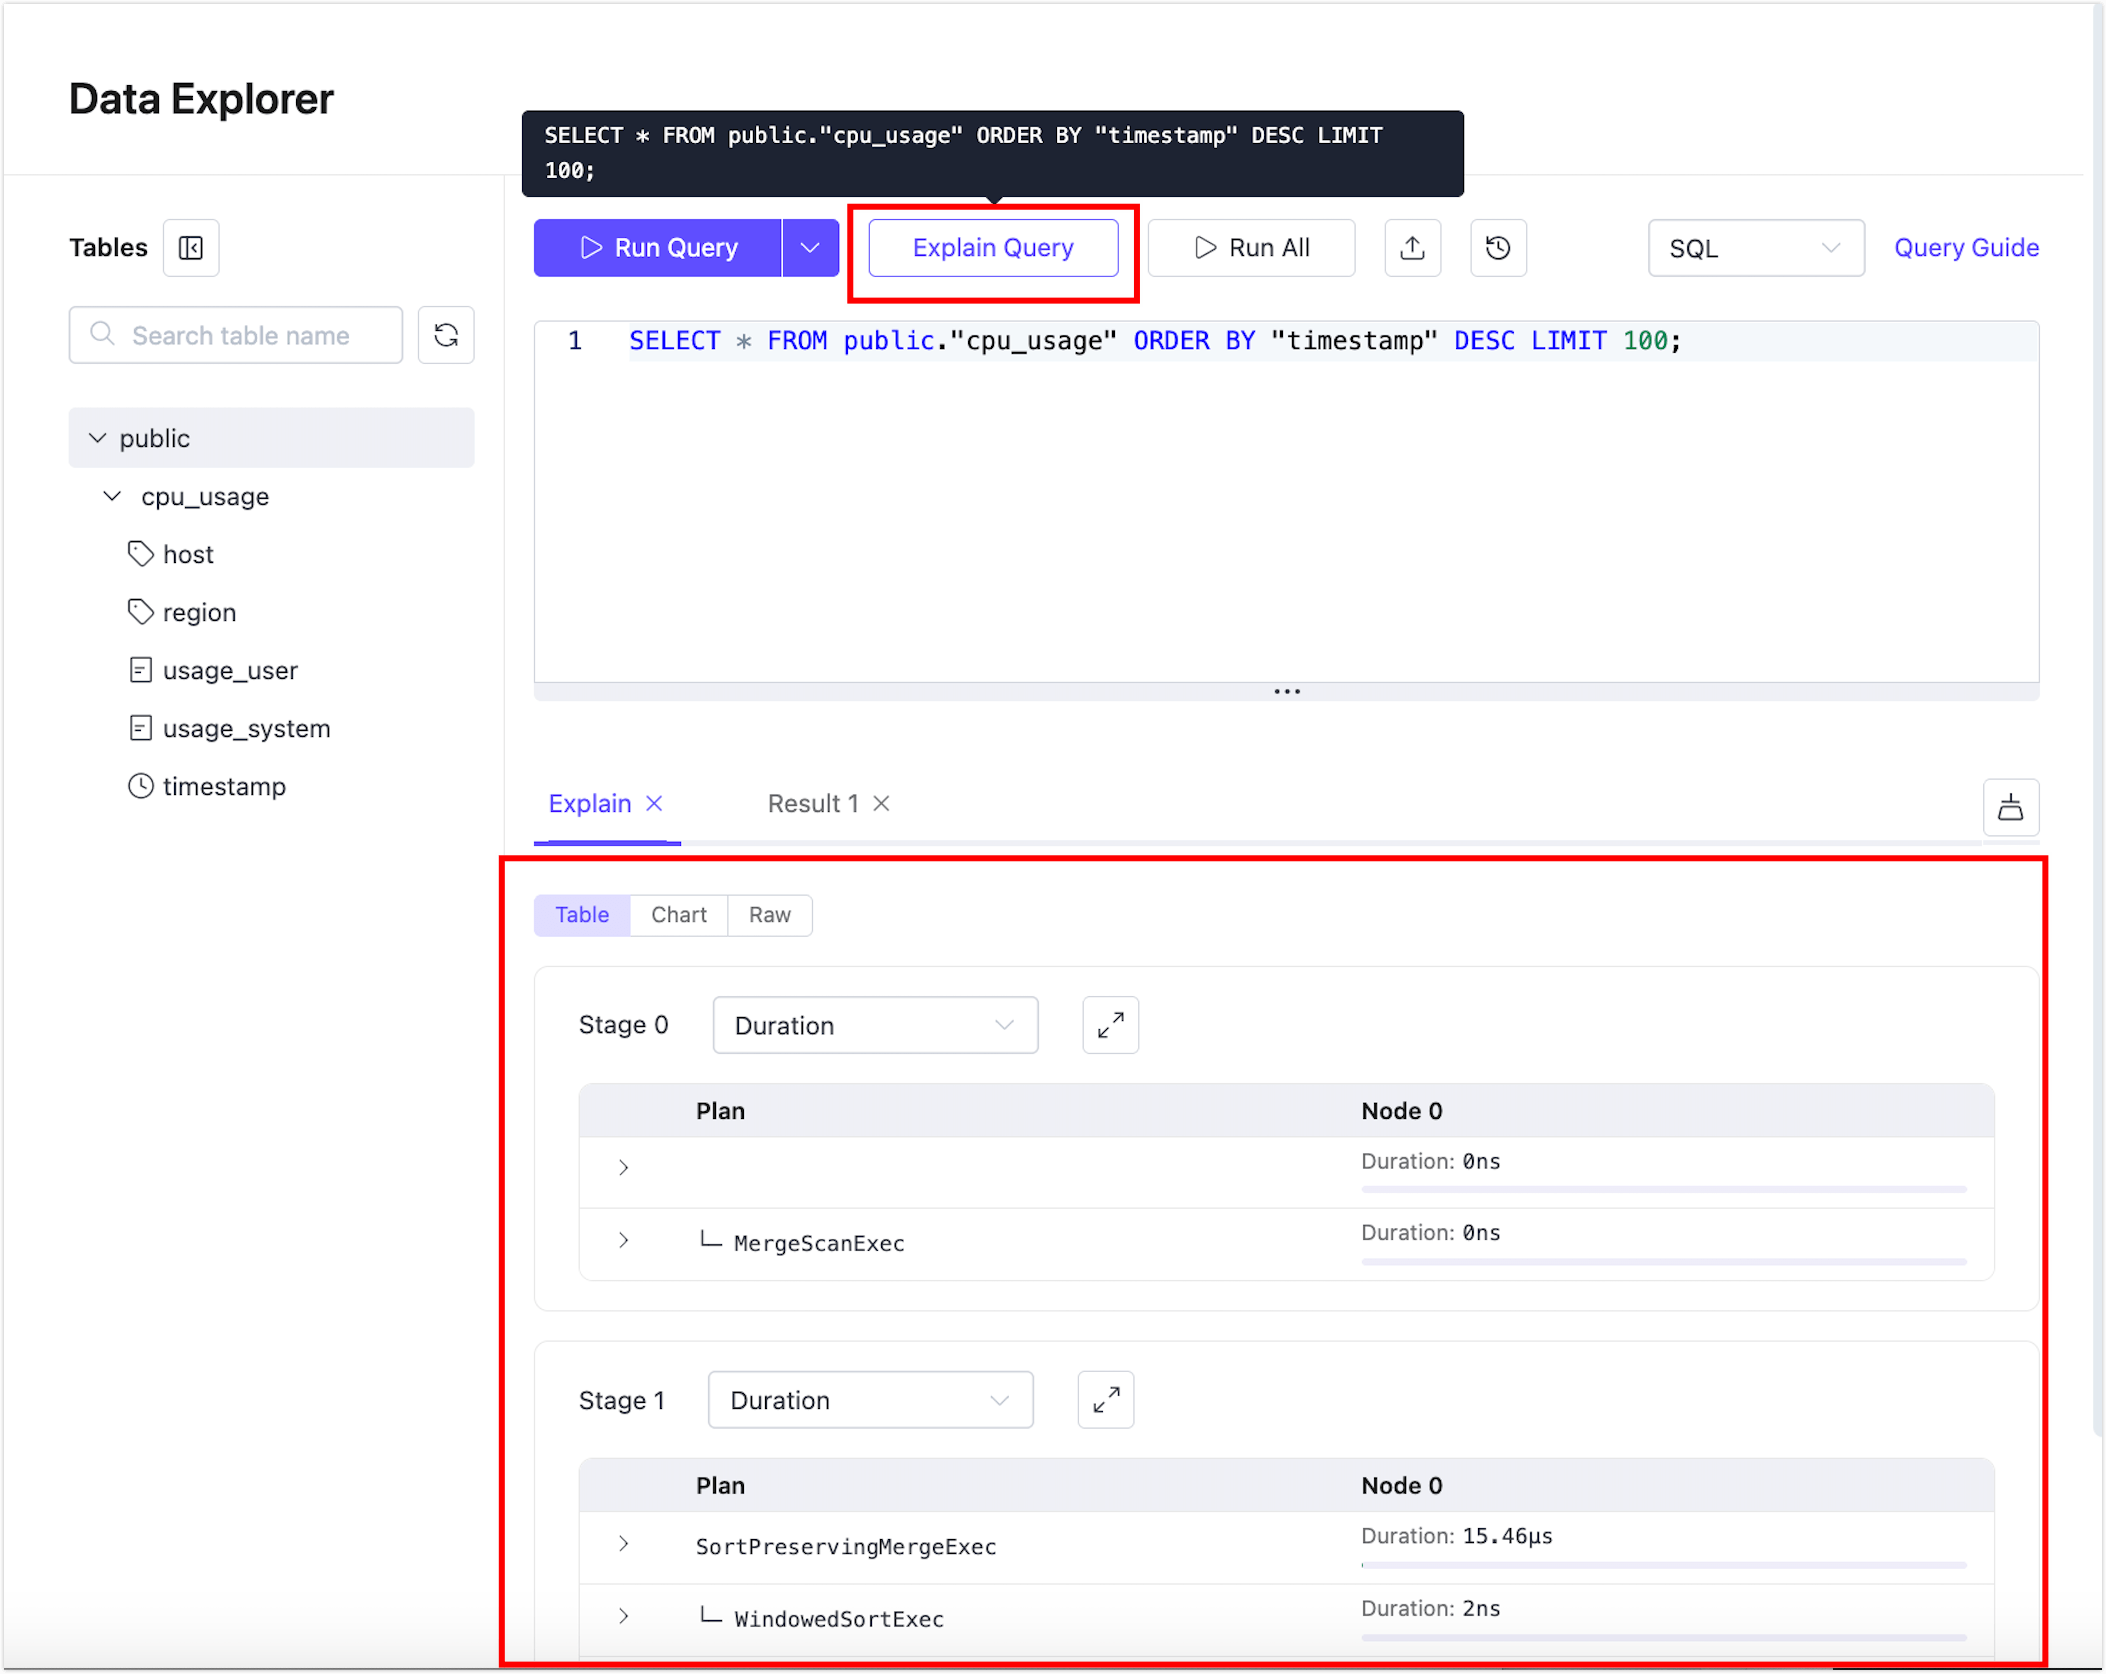Close the Explain tab
The height and width of the screenshot is (1674, 2106).
coord(655,804)
